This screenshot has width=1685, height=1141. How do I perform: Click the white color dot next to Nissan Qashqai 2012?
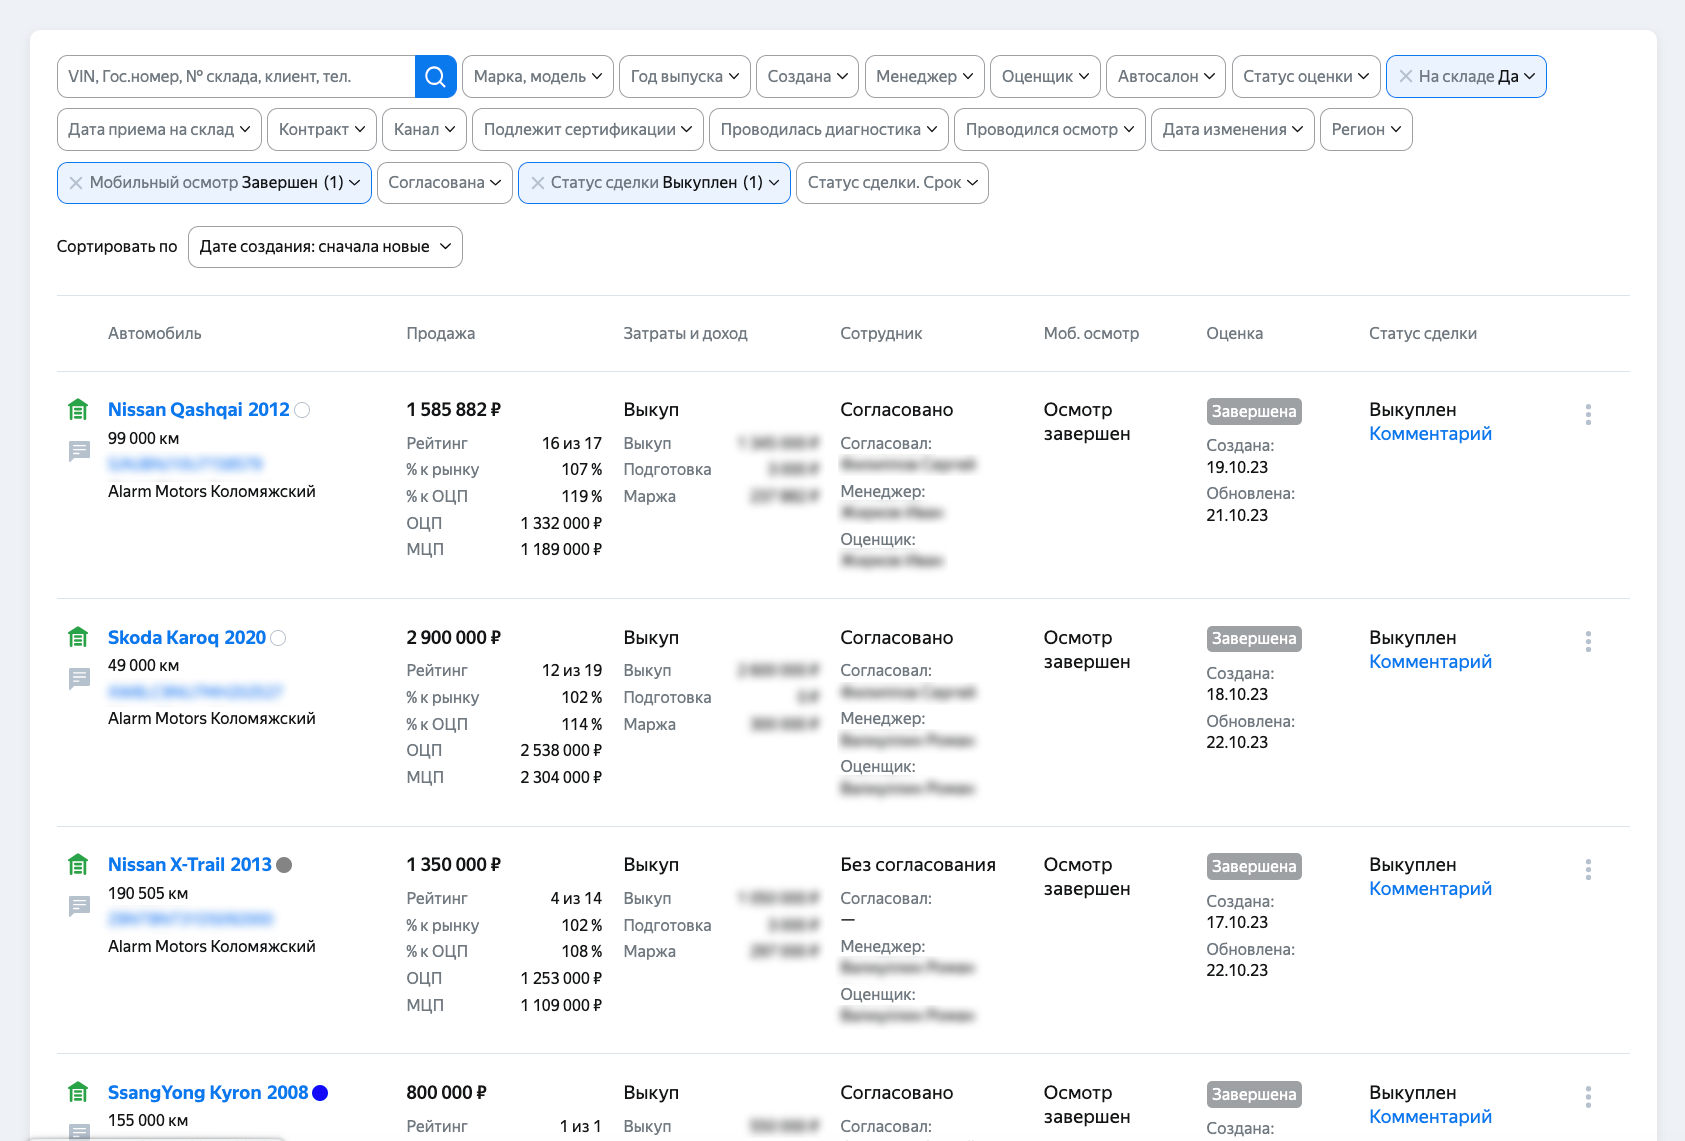[302, 410]
